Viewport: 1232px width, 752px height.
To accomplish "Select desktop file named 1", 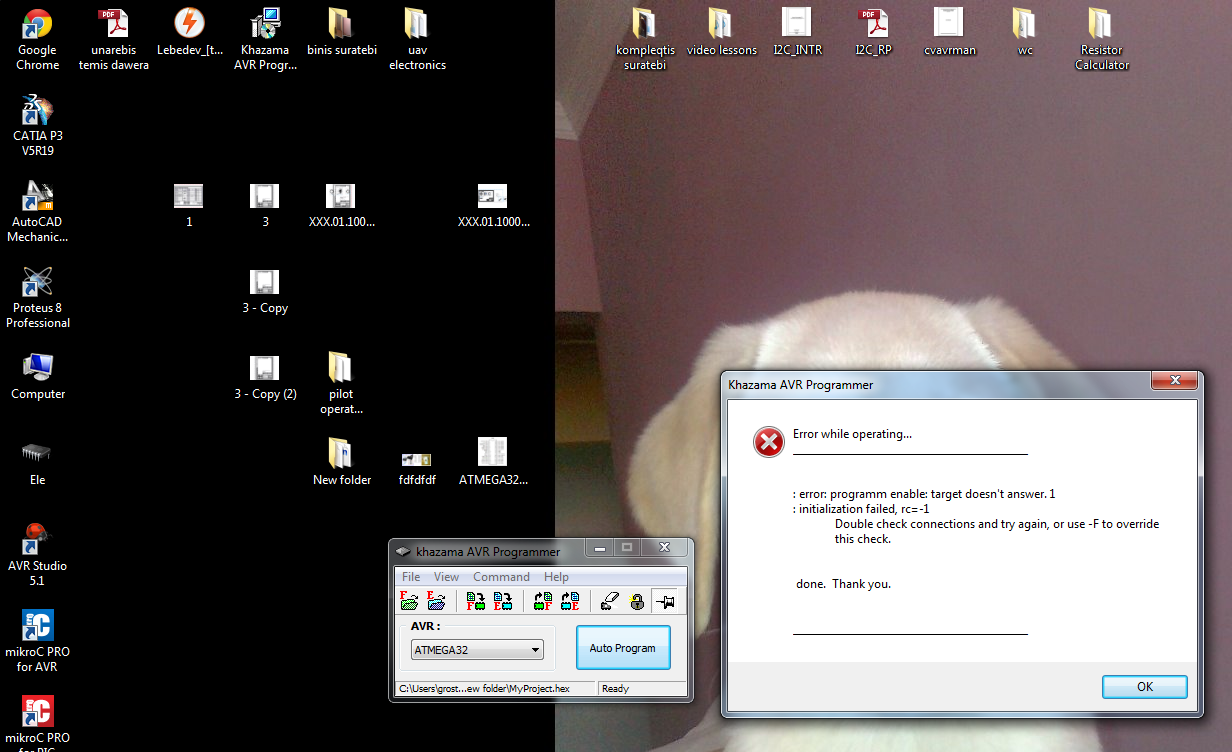I will (x=189, y=205).
